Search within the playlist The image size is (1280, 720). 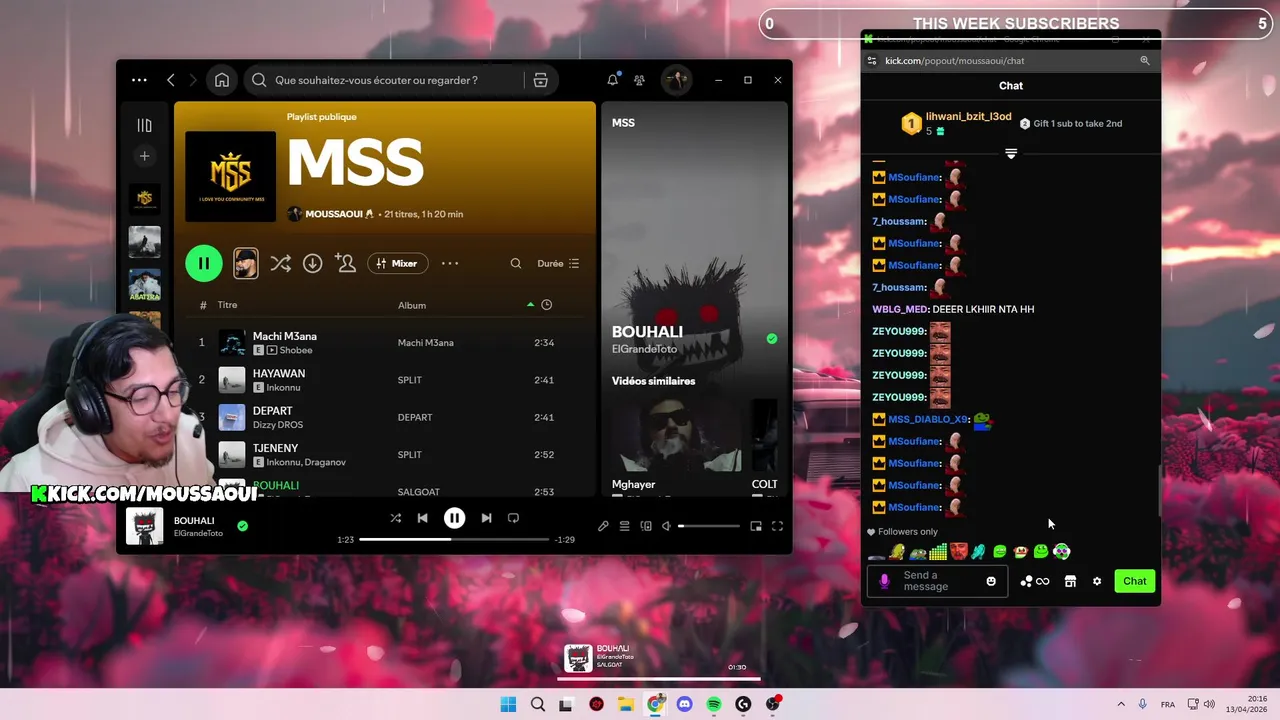(x=516, y=263)
